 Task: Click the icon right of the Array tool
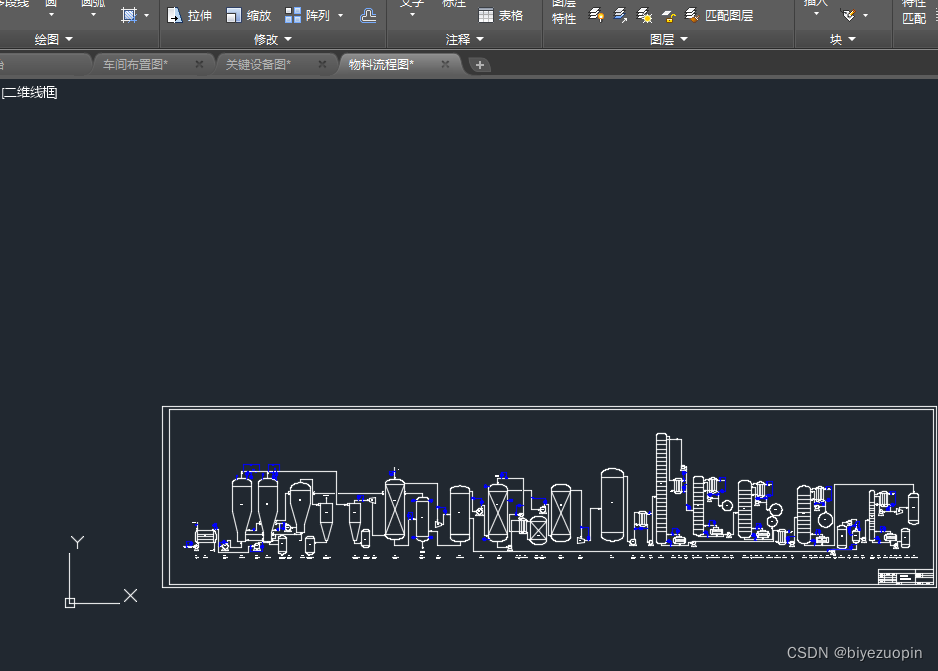368,16
